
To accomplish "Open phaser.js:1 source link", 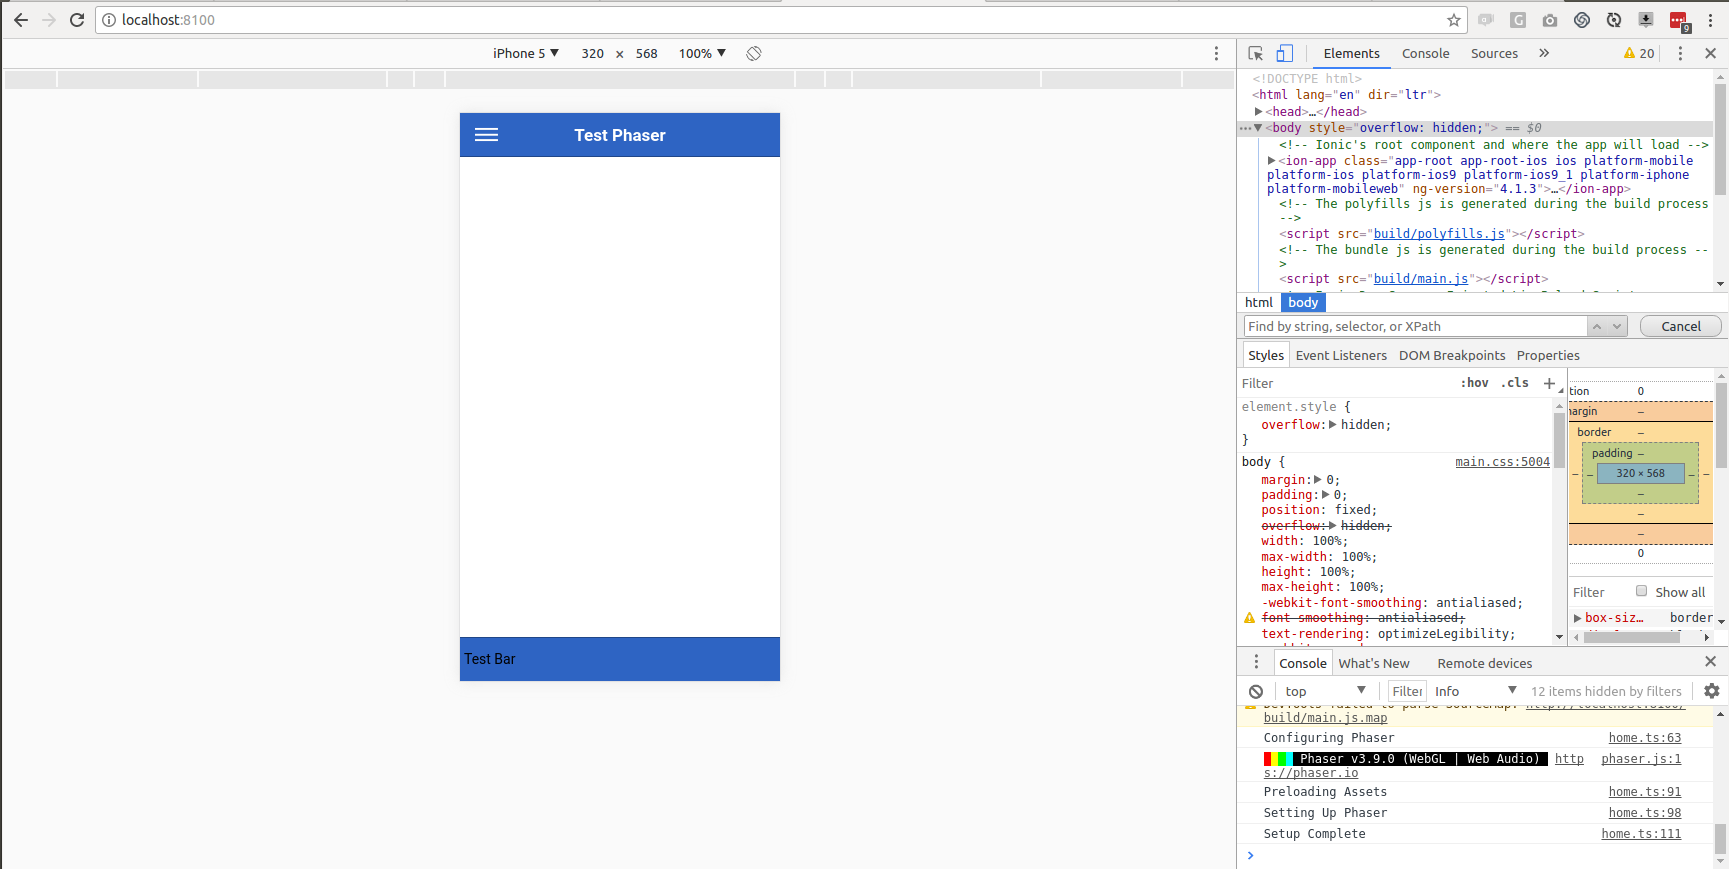I will pyautogui.click(x=1641, y=759).
